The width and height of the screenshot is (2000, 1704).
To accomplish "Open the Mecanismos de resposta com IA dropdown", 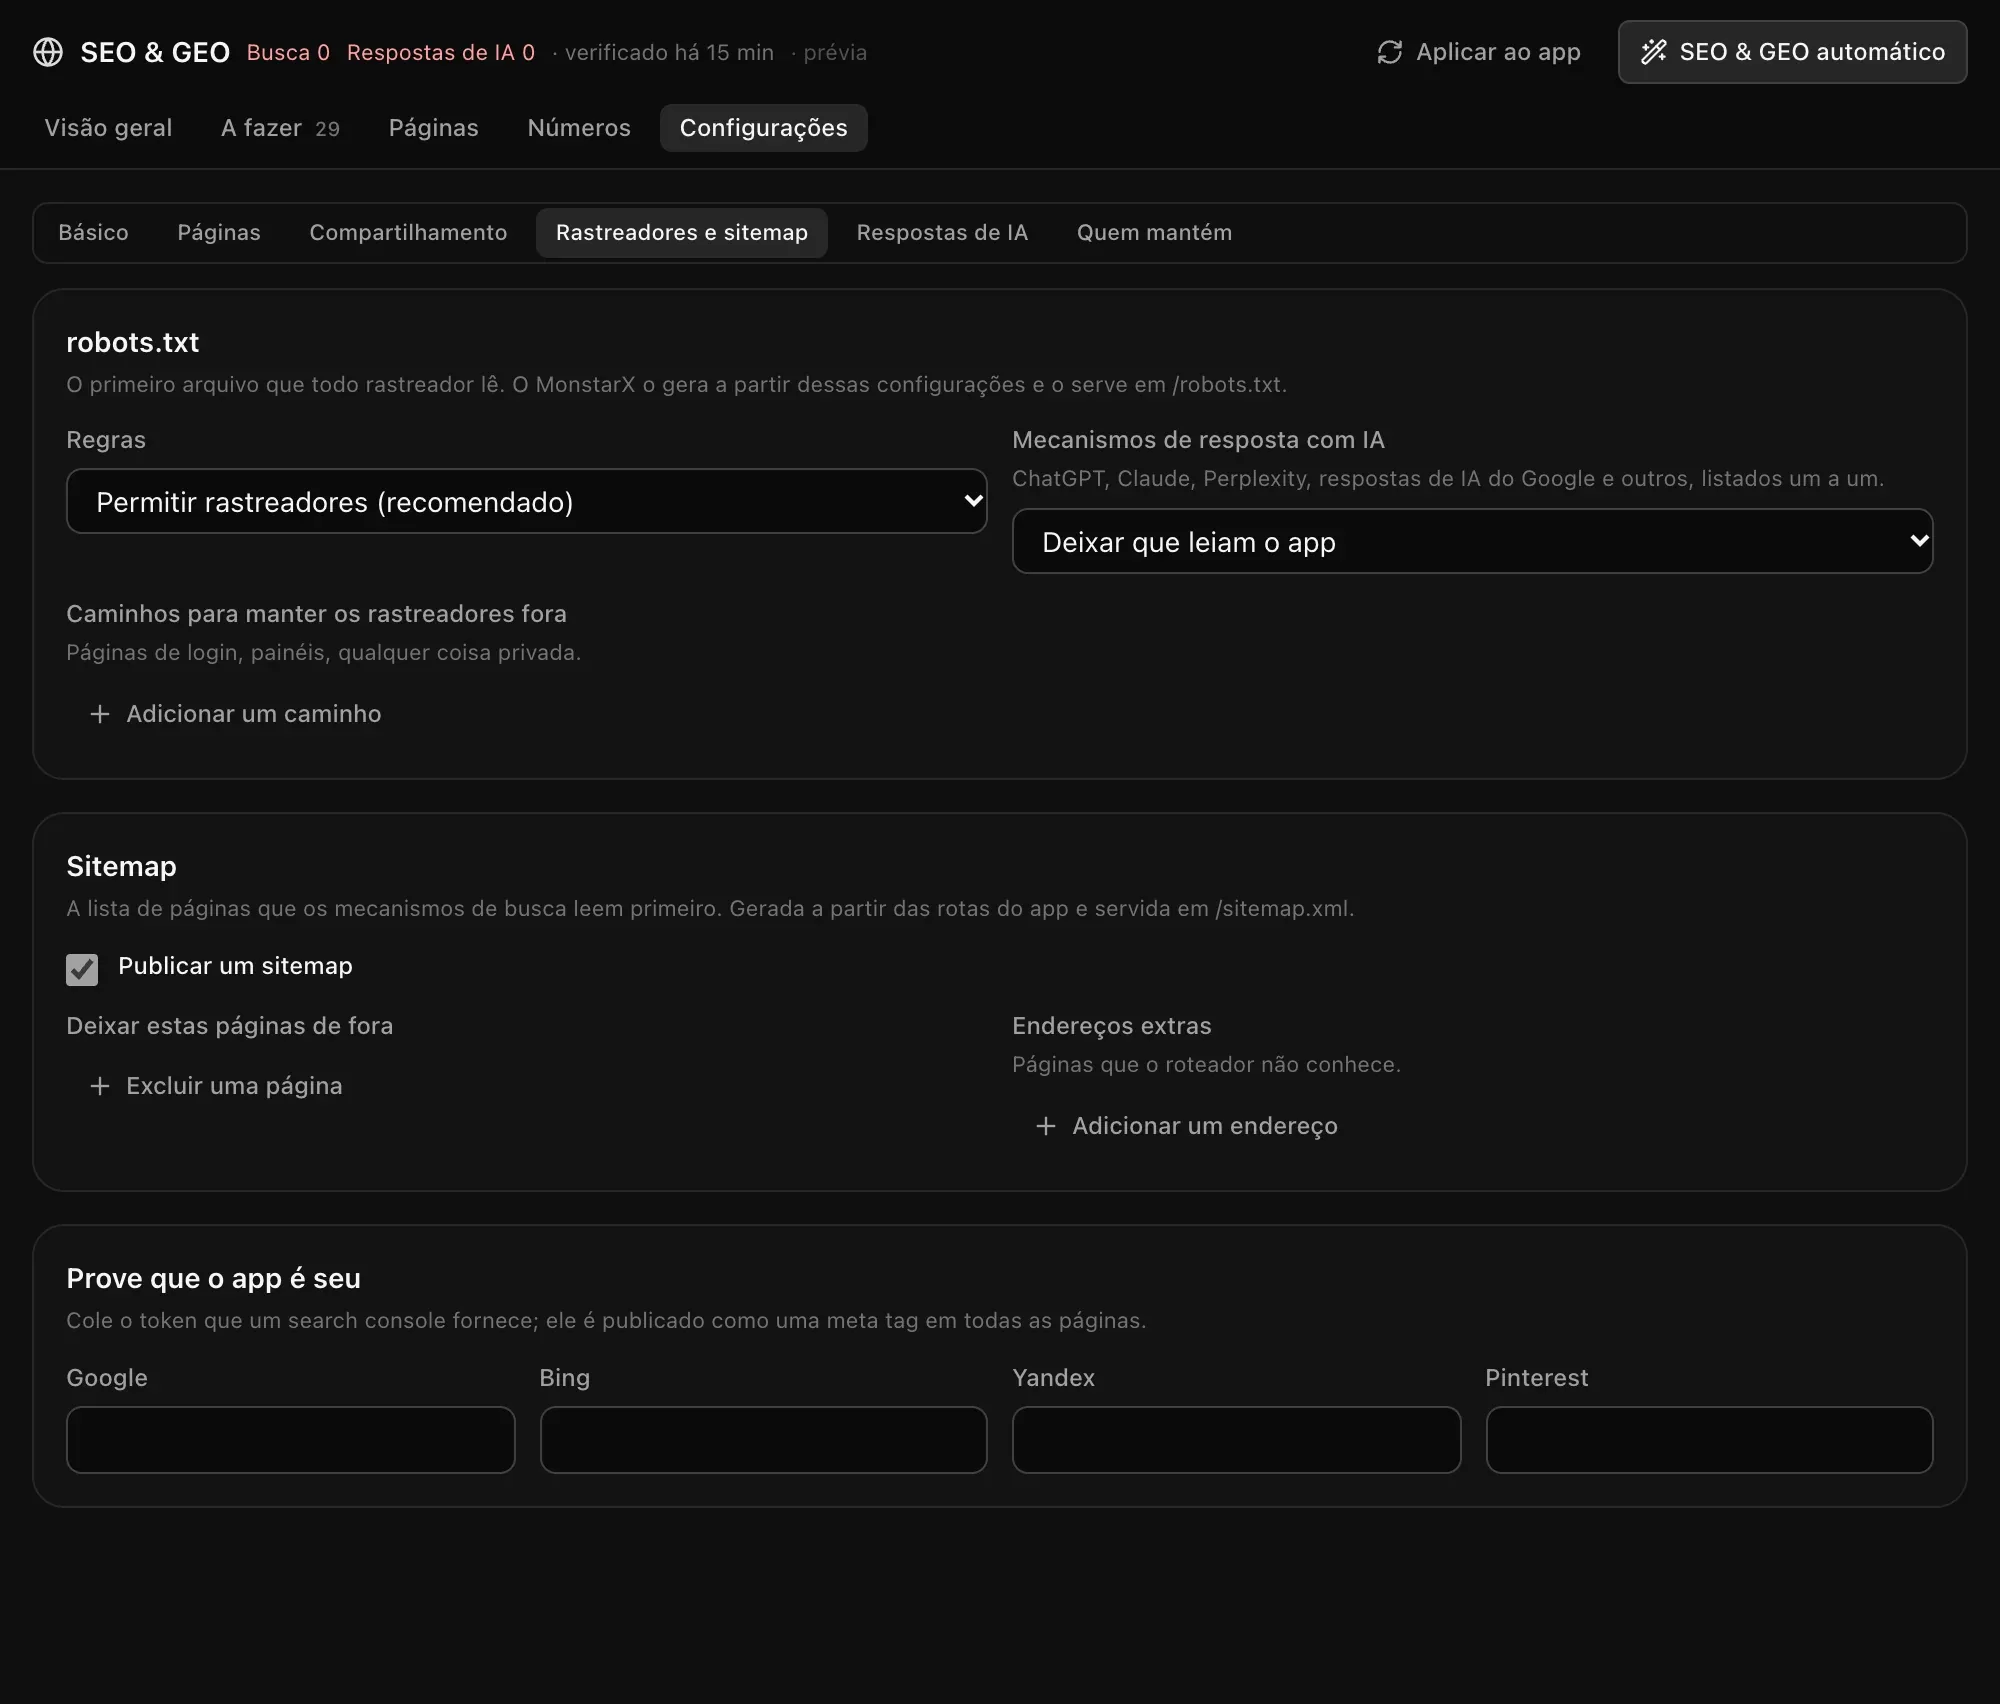I will 1473,541.
